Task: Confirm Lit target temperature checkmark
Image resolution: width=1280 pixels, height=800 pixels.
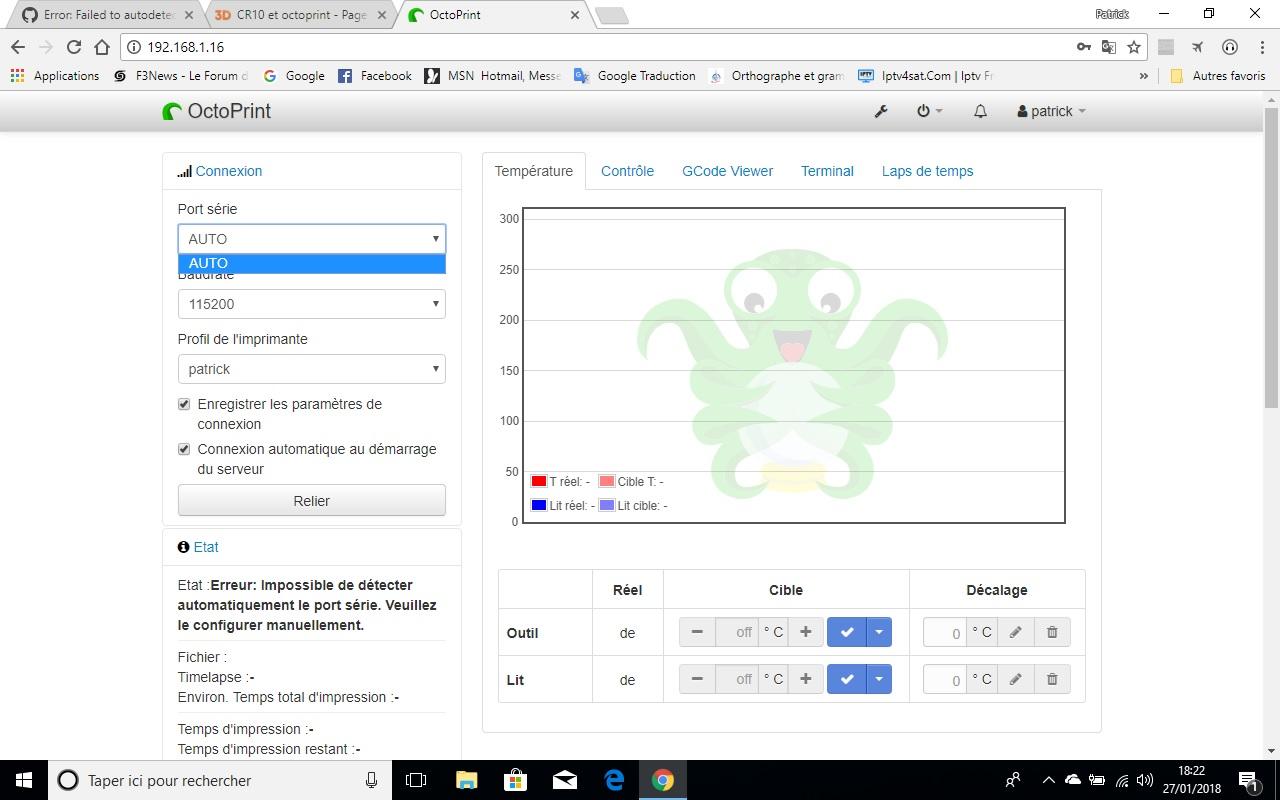Action: tap(846, 679)
